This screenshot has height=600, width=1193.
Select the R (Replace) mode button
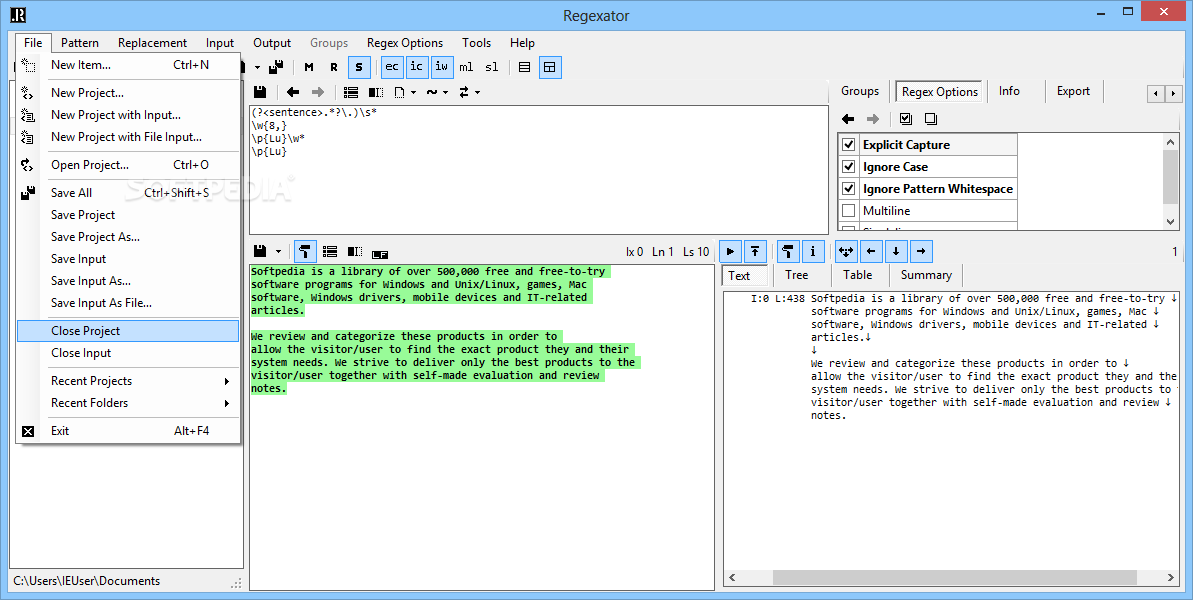coord(334,67)
